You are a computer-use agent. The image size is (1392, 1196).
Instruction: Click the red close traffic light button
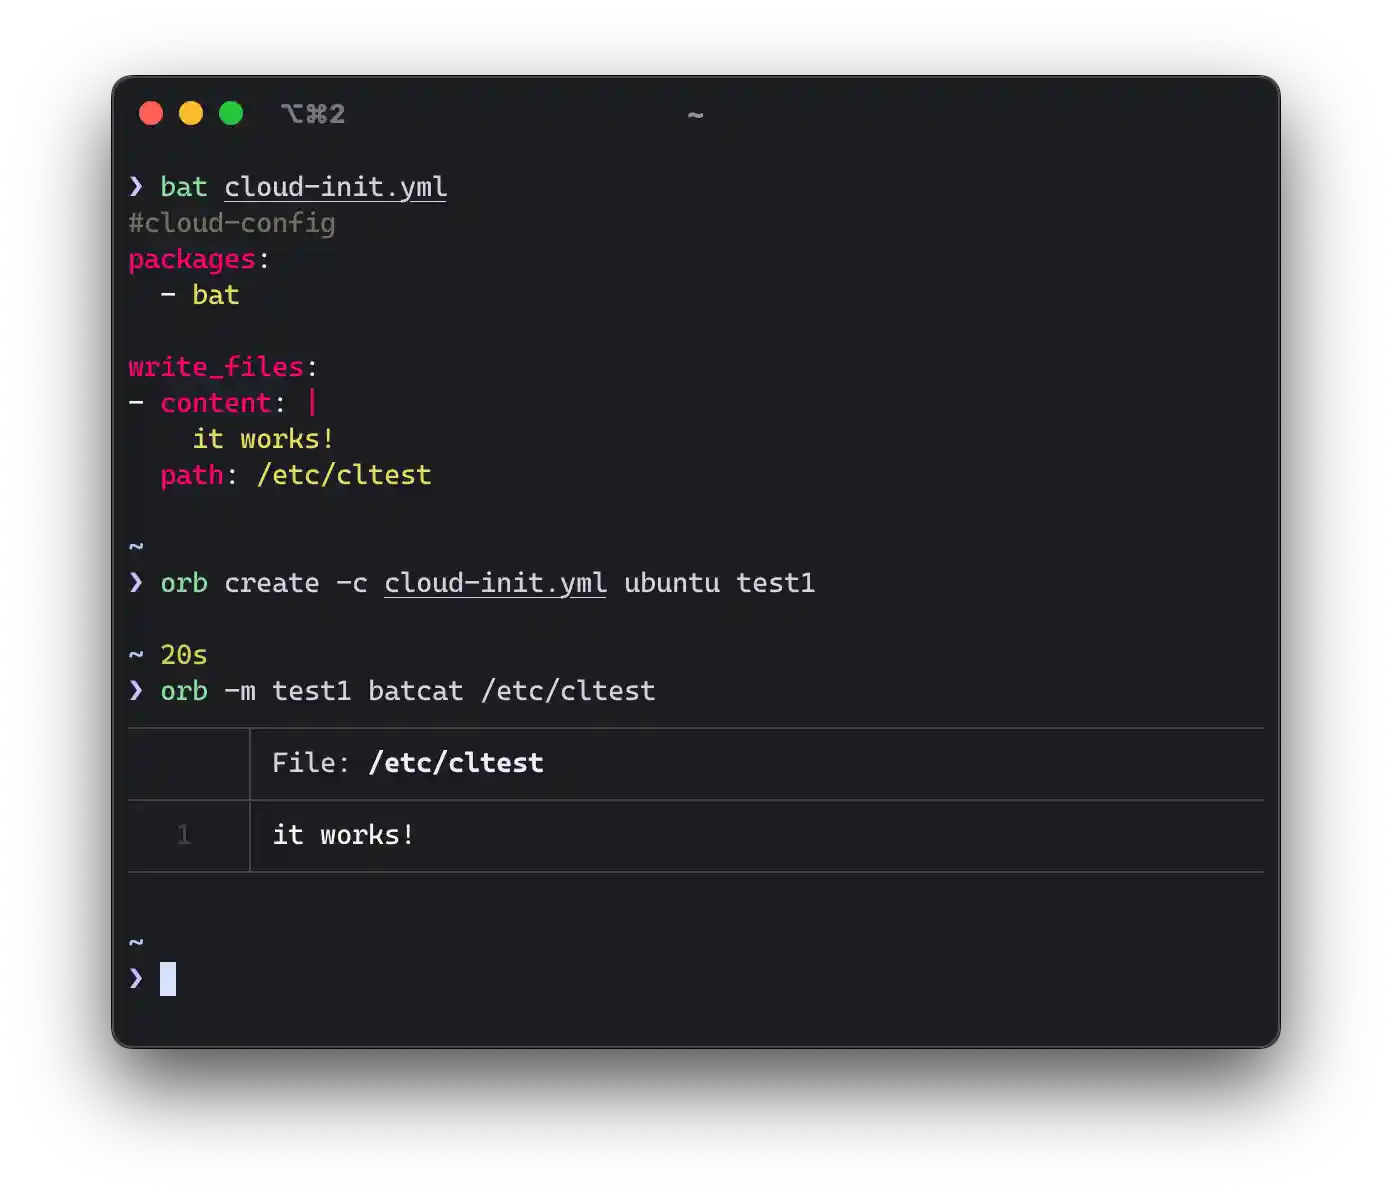[x=151, y=113]
